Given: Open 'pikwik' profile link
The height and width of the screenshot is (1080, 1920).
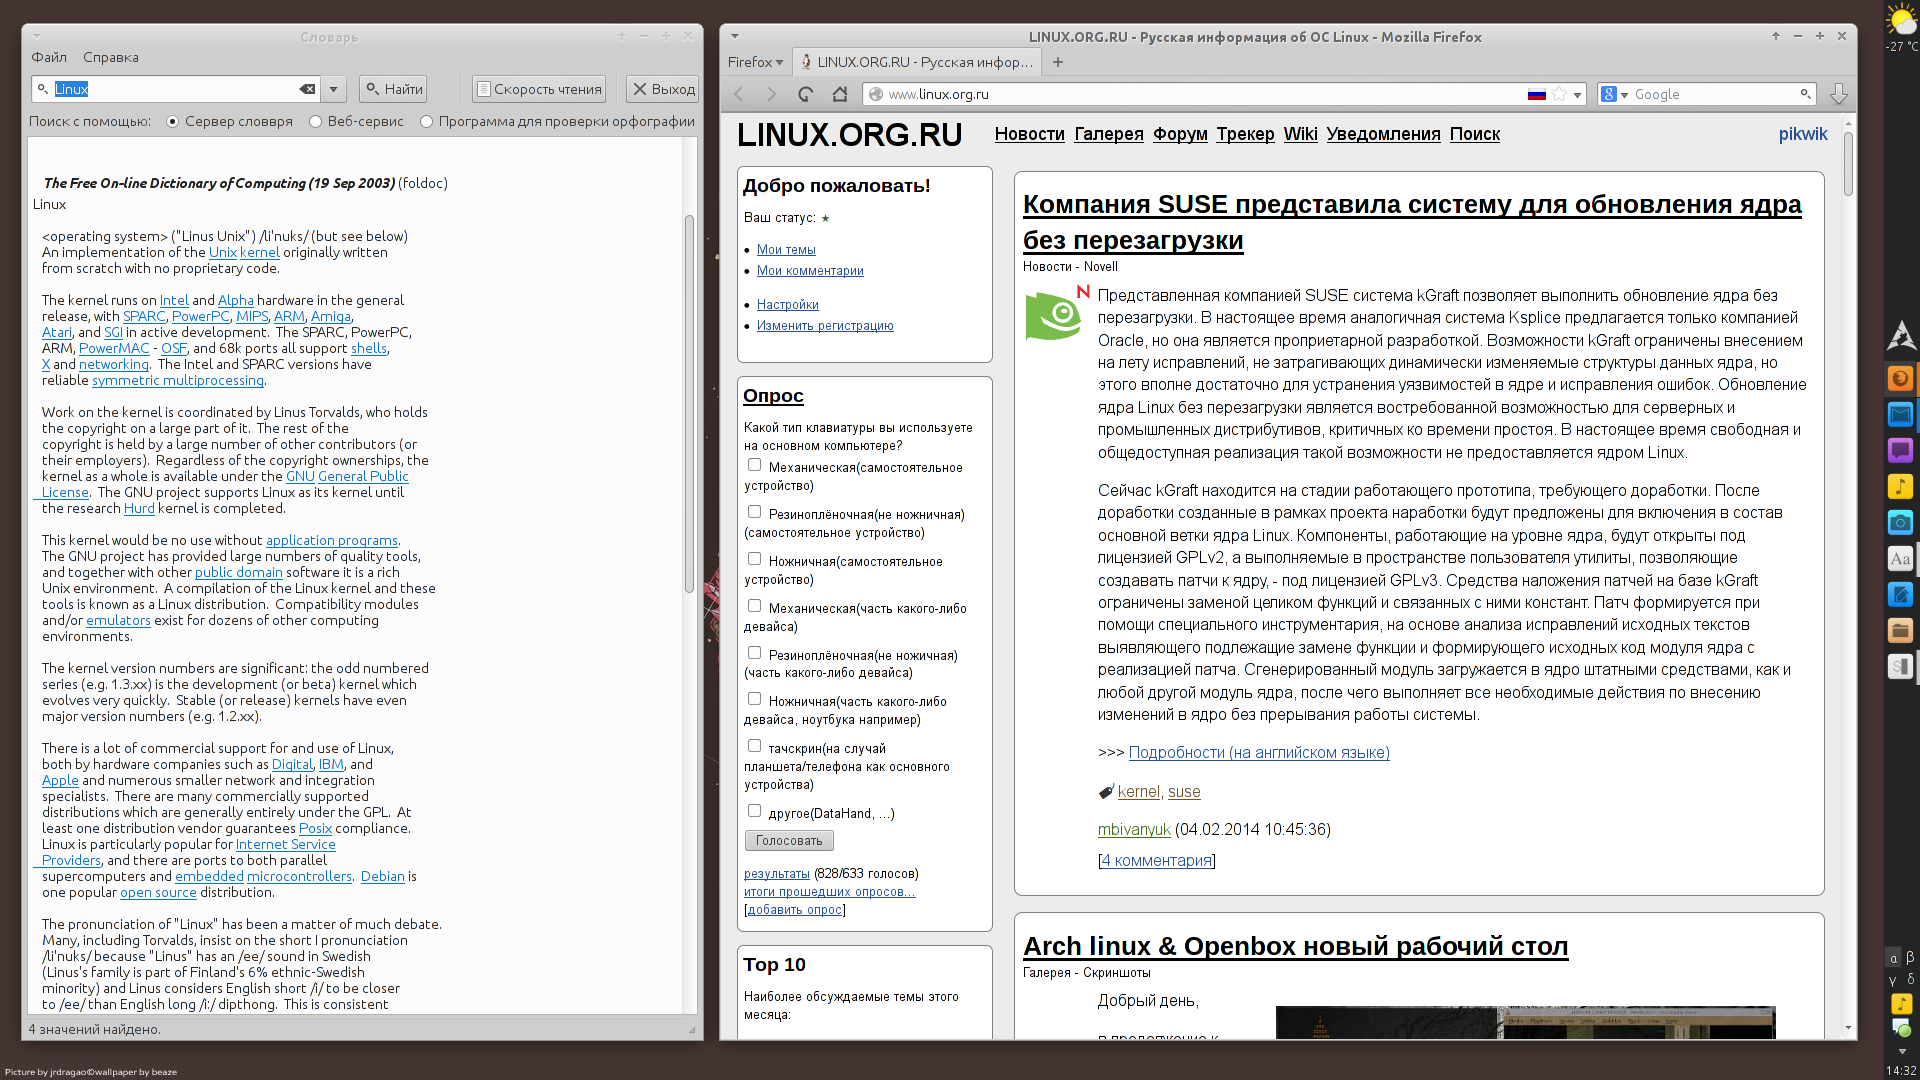Looking at the screenshot, I should click(1802, 134).
